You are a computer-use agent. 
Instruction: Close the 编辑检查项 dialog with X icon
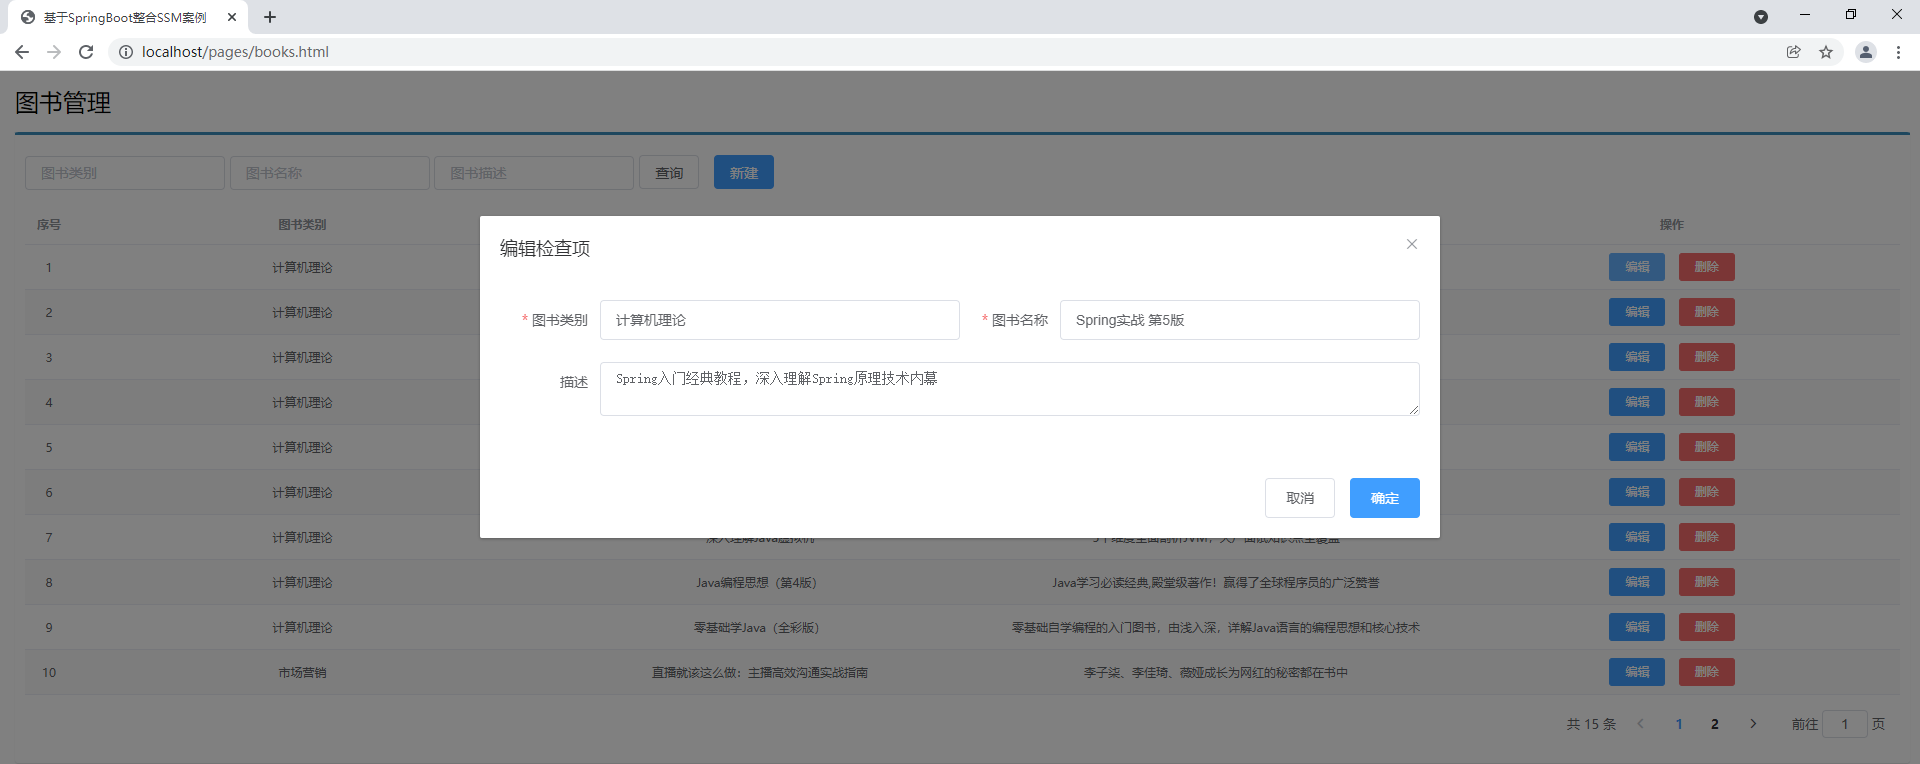pyautogui.click(x=1411, y=244)
